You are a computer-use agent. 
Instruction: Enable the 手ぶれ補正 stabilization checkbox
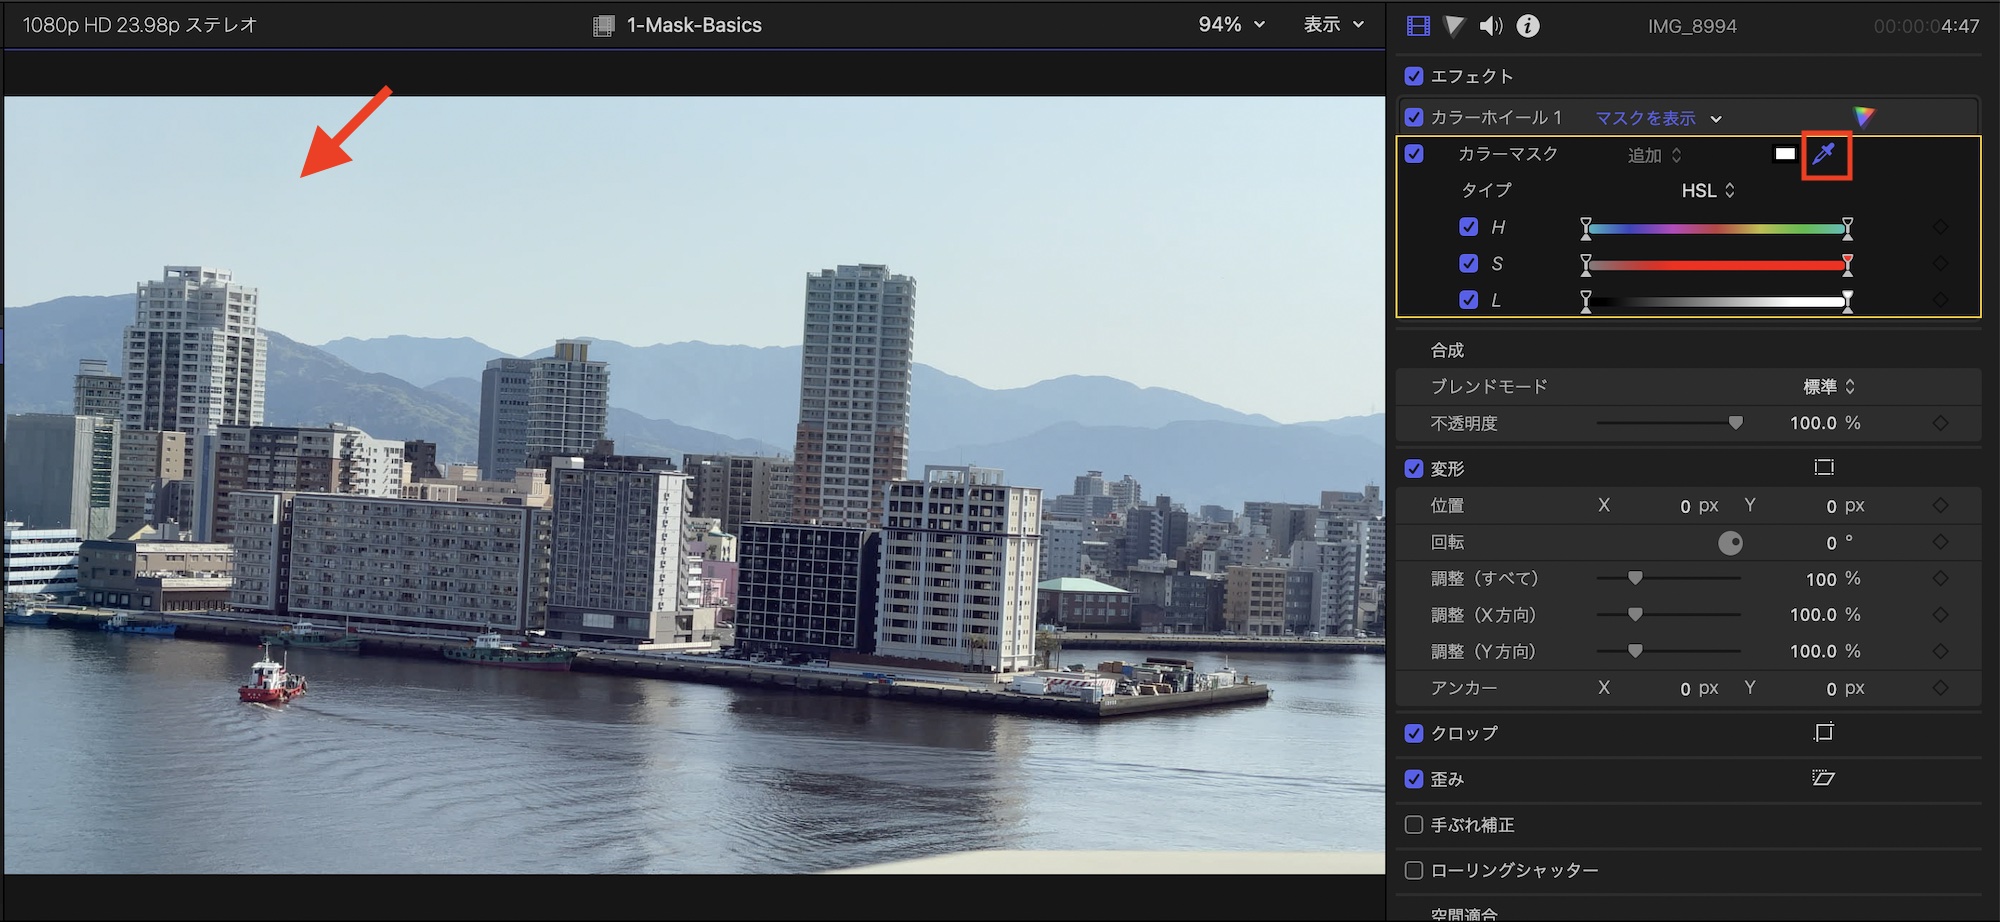(1414, 825)
